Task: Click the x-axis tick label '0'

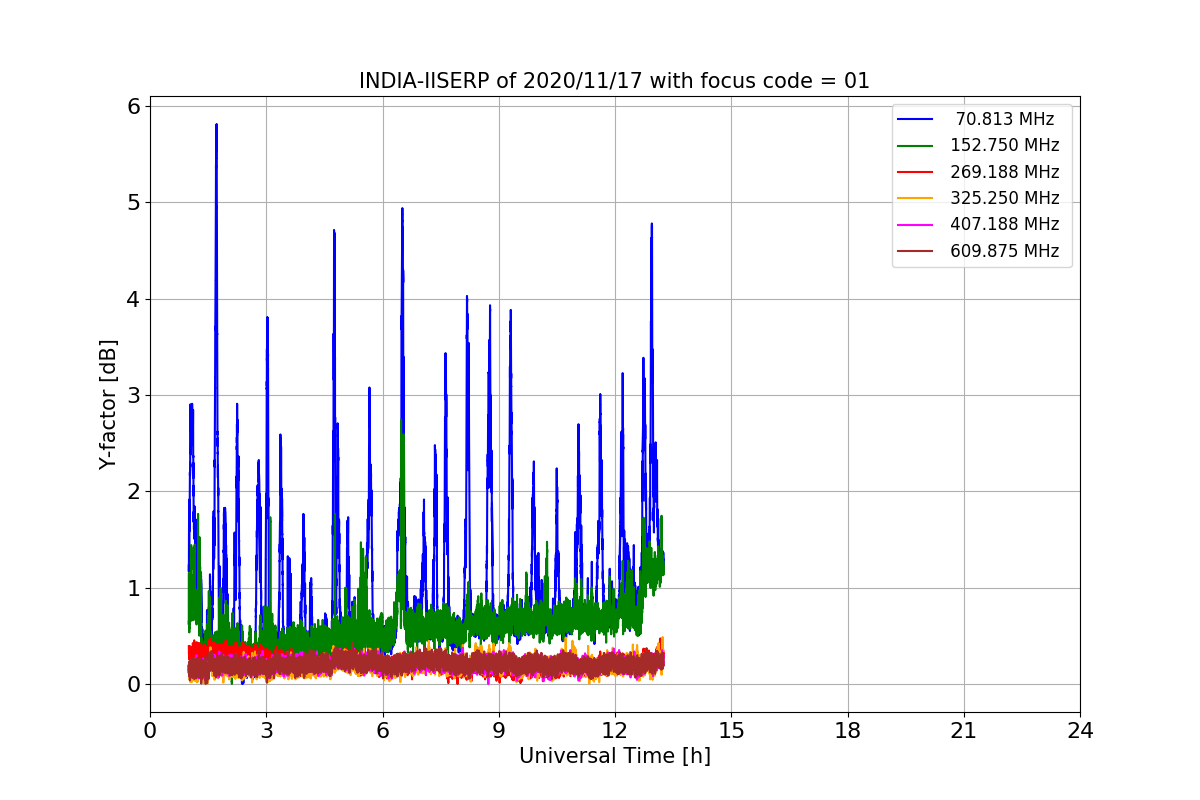Action: tap(150, 730)
